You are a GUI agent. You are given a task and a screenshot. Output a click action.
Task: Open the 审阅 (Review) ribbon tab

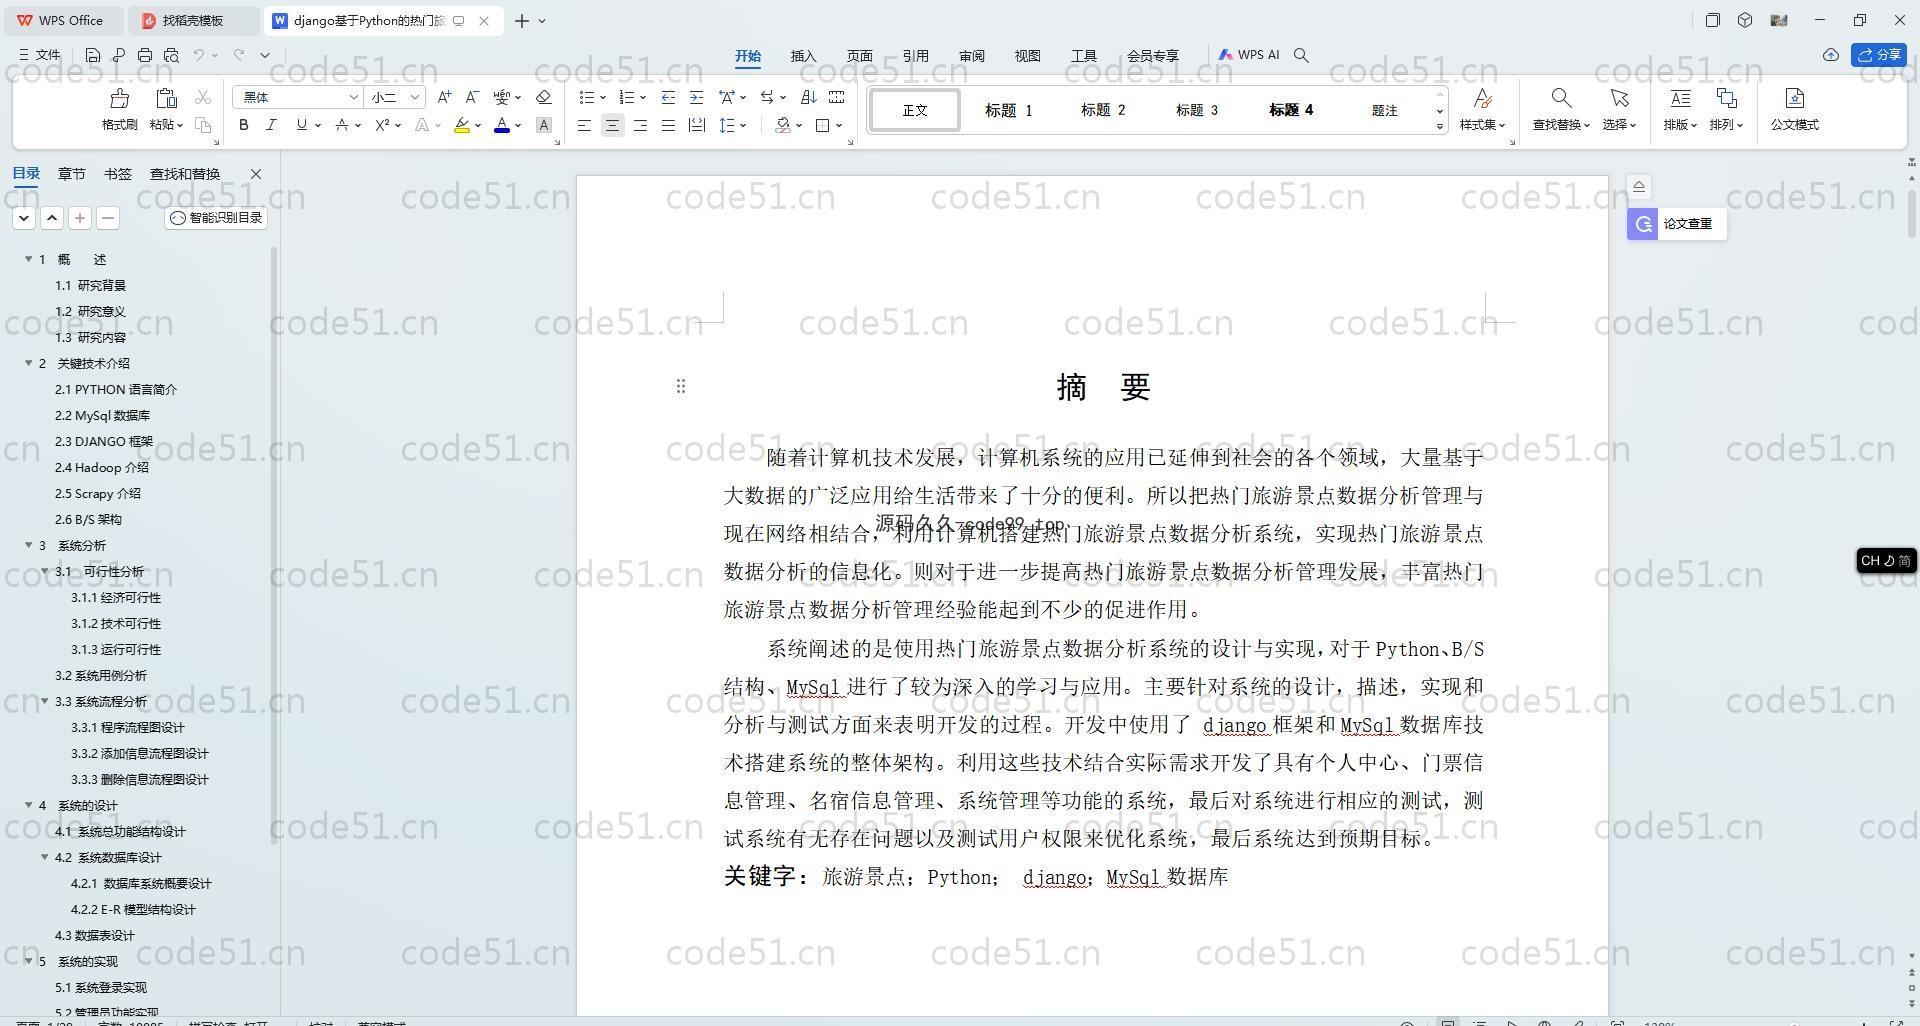pos(972,56)
